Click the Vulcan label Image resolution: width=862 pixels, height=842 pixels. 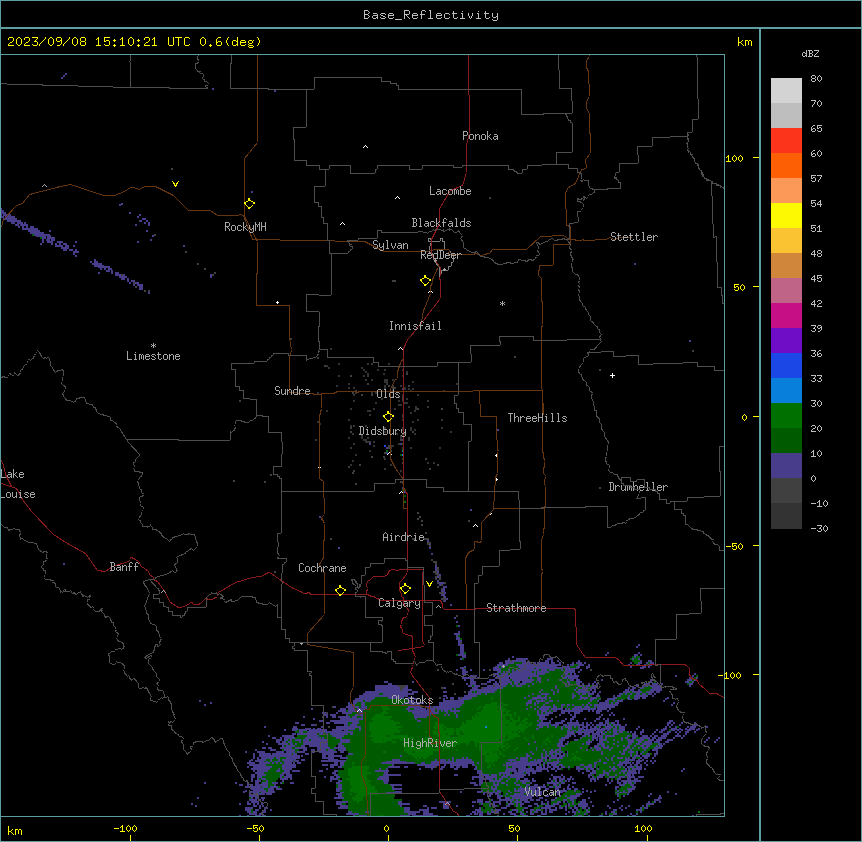point(543,792)
